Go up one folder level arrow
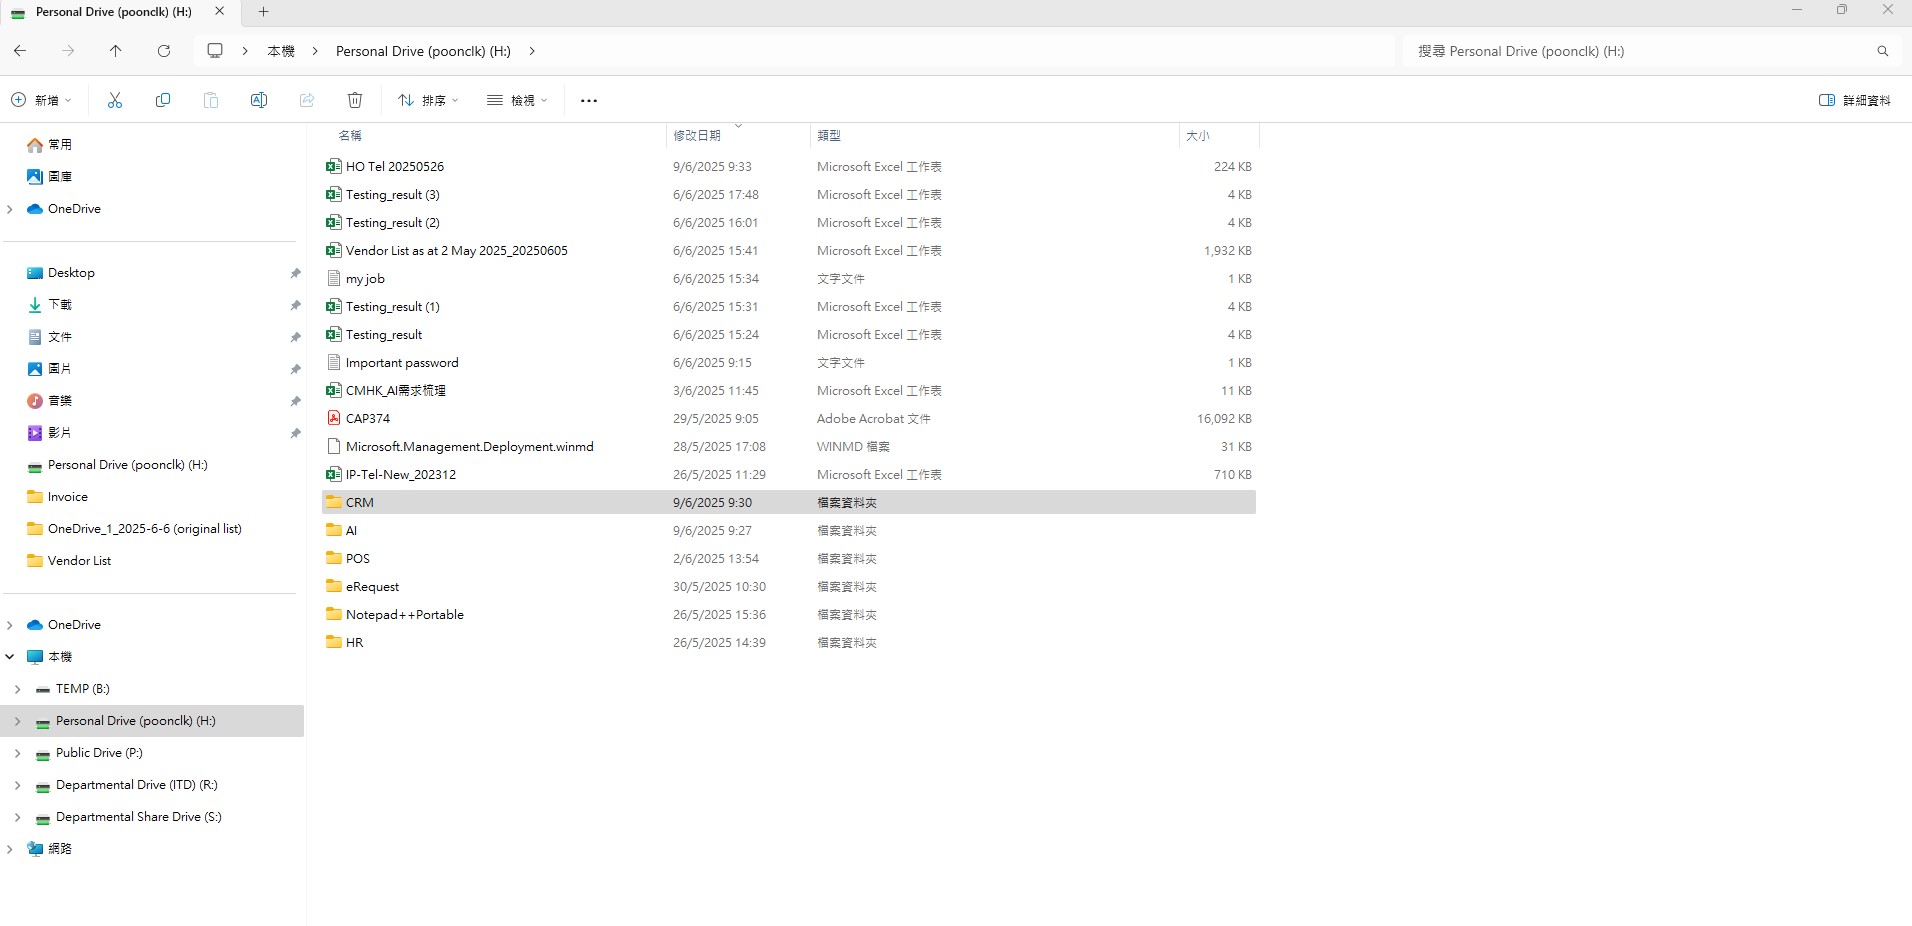1912x926 pixels. (116, 51)
